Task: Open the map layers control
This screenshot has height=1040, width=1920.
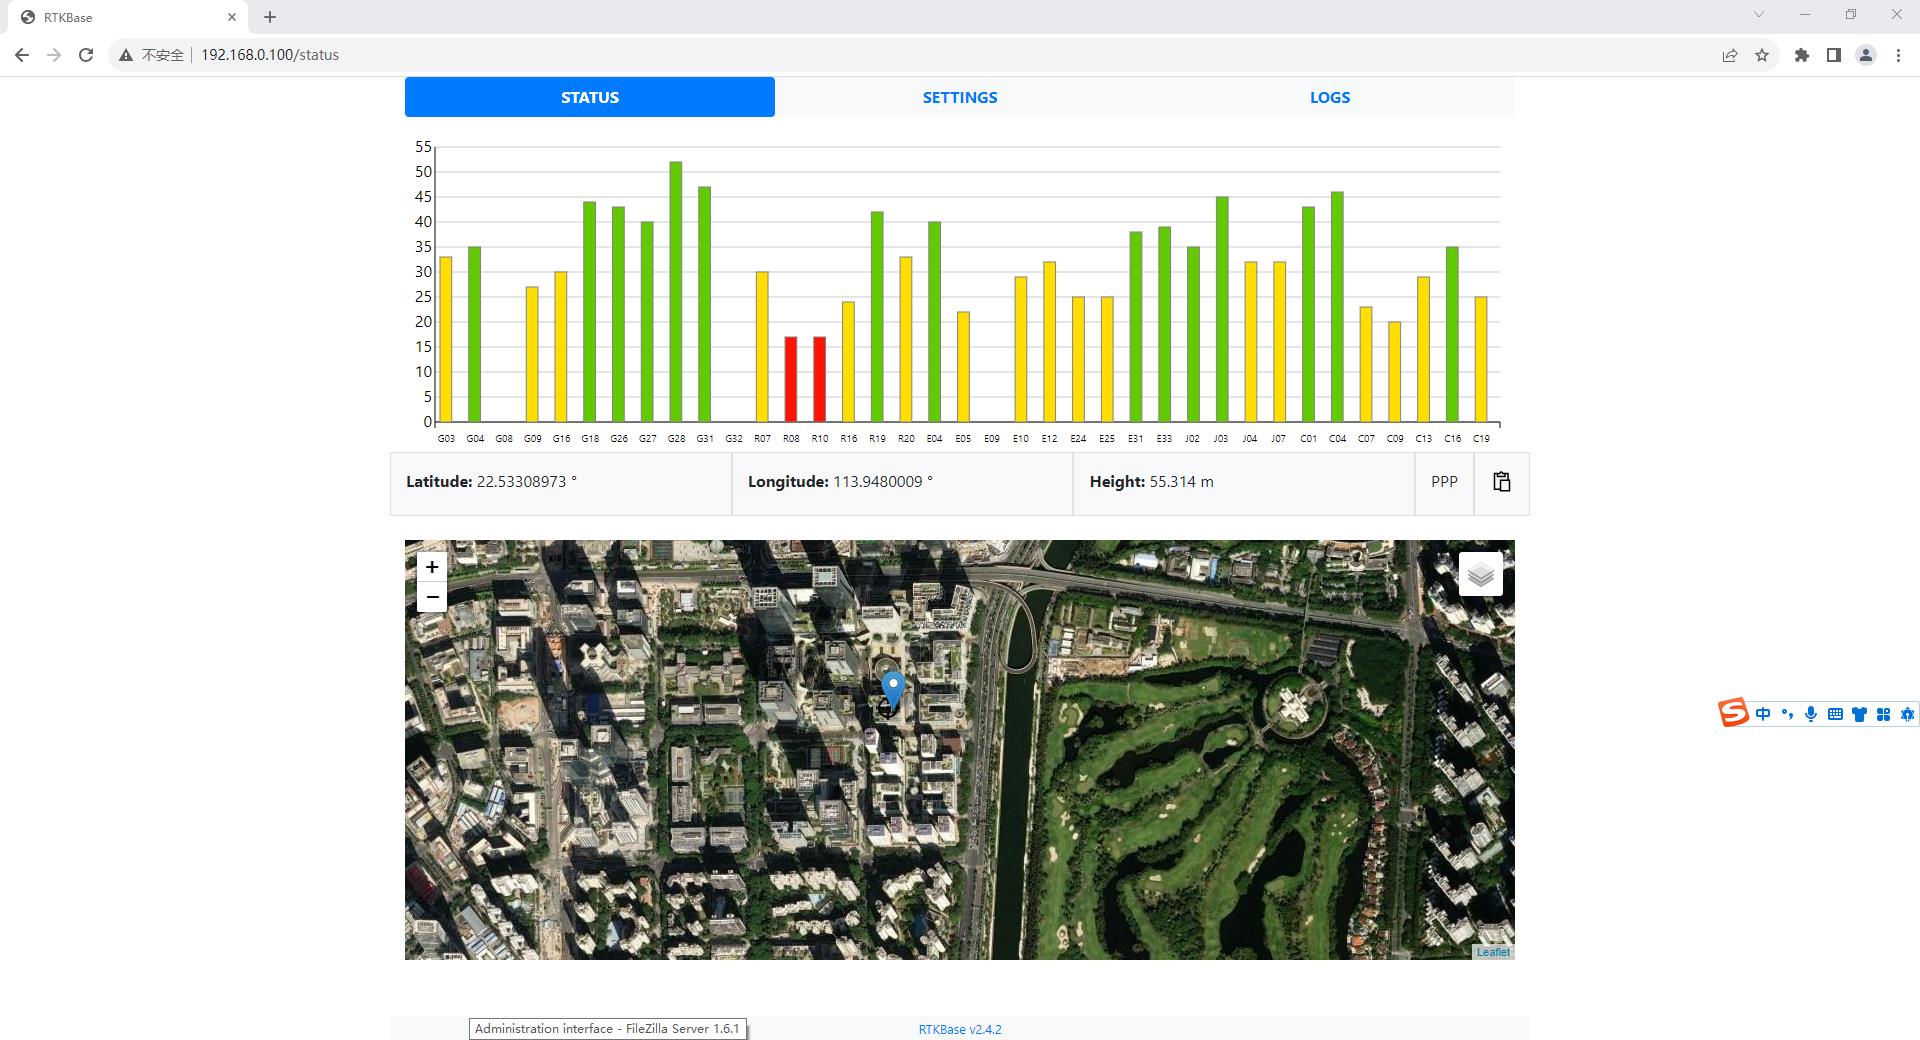Action: [x=1480, y=574]
